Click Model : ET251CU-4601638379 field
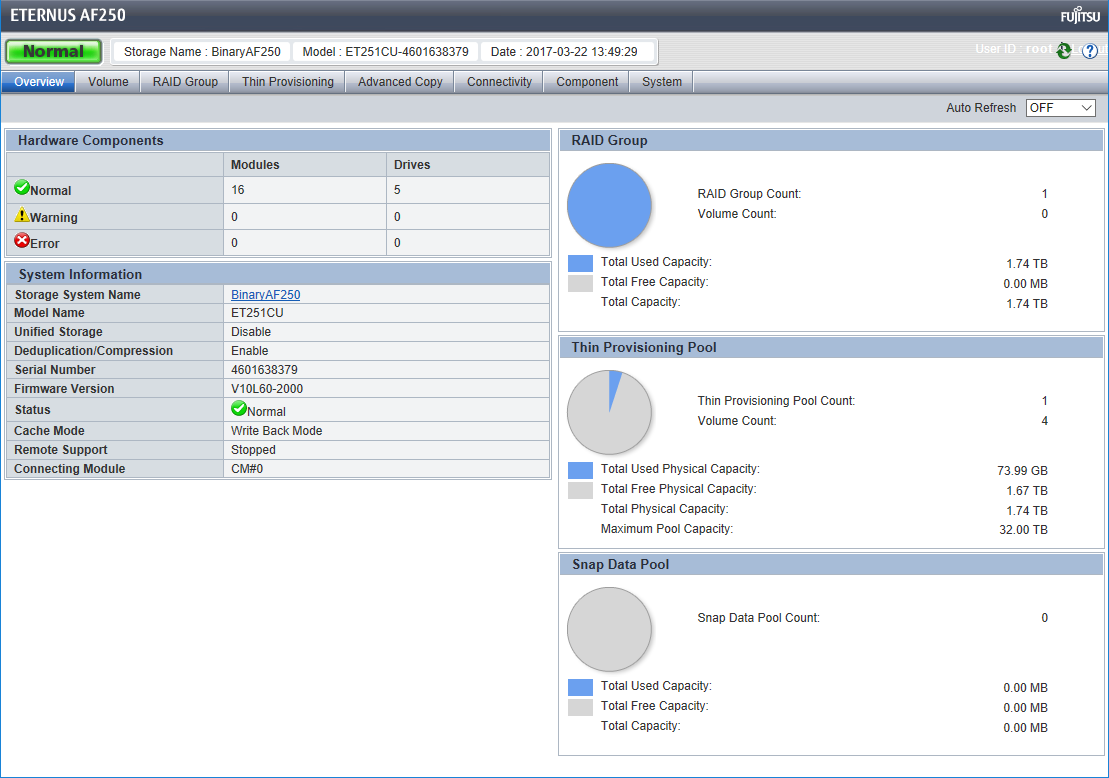Viewport: 1109px width, 778px height. (x=385, y=52)
